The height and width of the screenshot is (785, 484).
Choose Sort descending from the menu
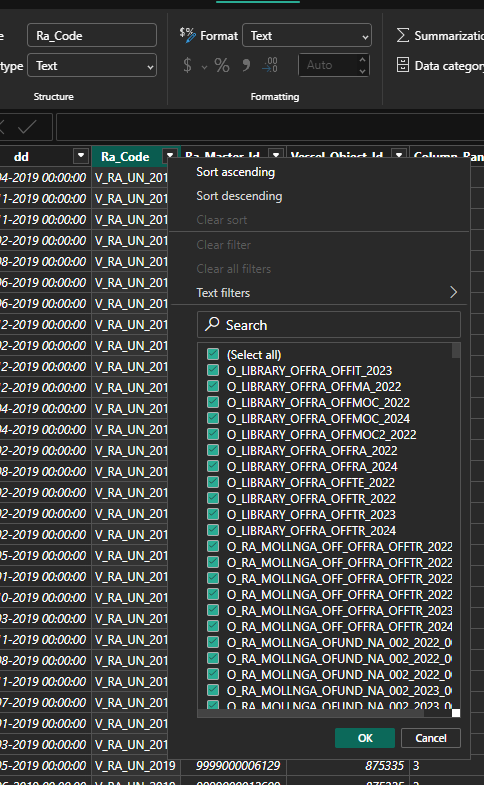point(239,196)
